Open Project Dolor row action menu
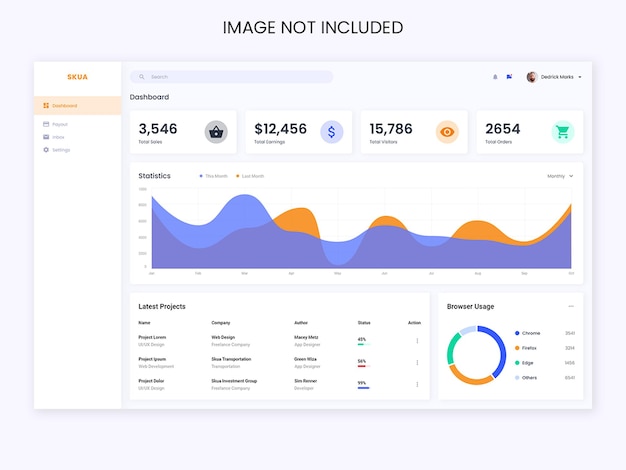Image resolution: width=626 pixels, height=470 pixels. pyautogui.click(x=417, y=384)
